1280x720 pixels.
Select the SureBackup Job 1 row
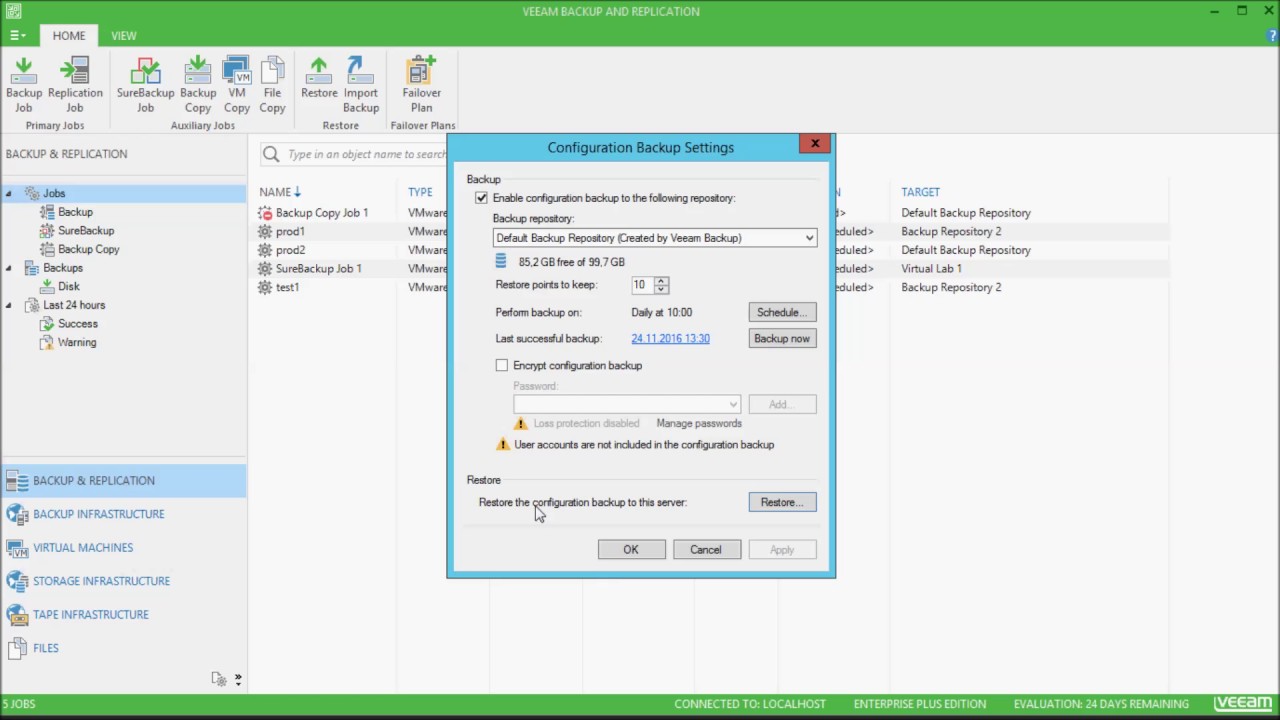coord(318,269)
